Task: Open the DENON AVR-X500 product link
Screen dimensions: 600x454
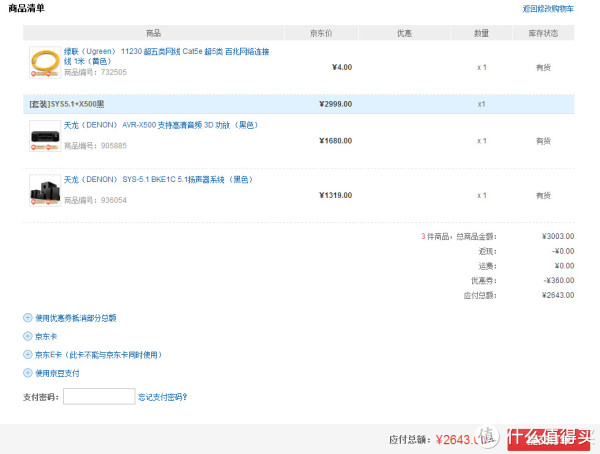Action: [161, 125]
